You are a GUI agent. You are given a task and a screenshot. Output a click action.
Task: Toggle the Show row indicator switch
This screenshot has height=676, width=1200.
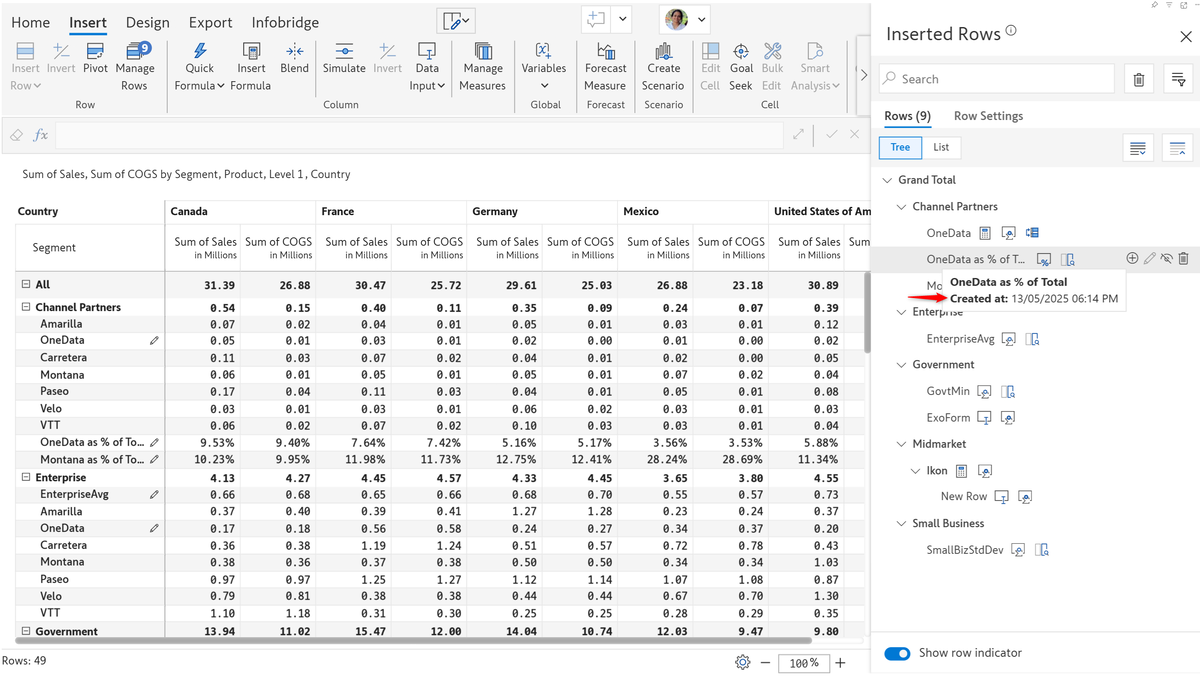click(897, 653)
